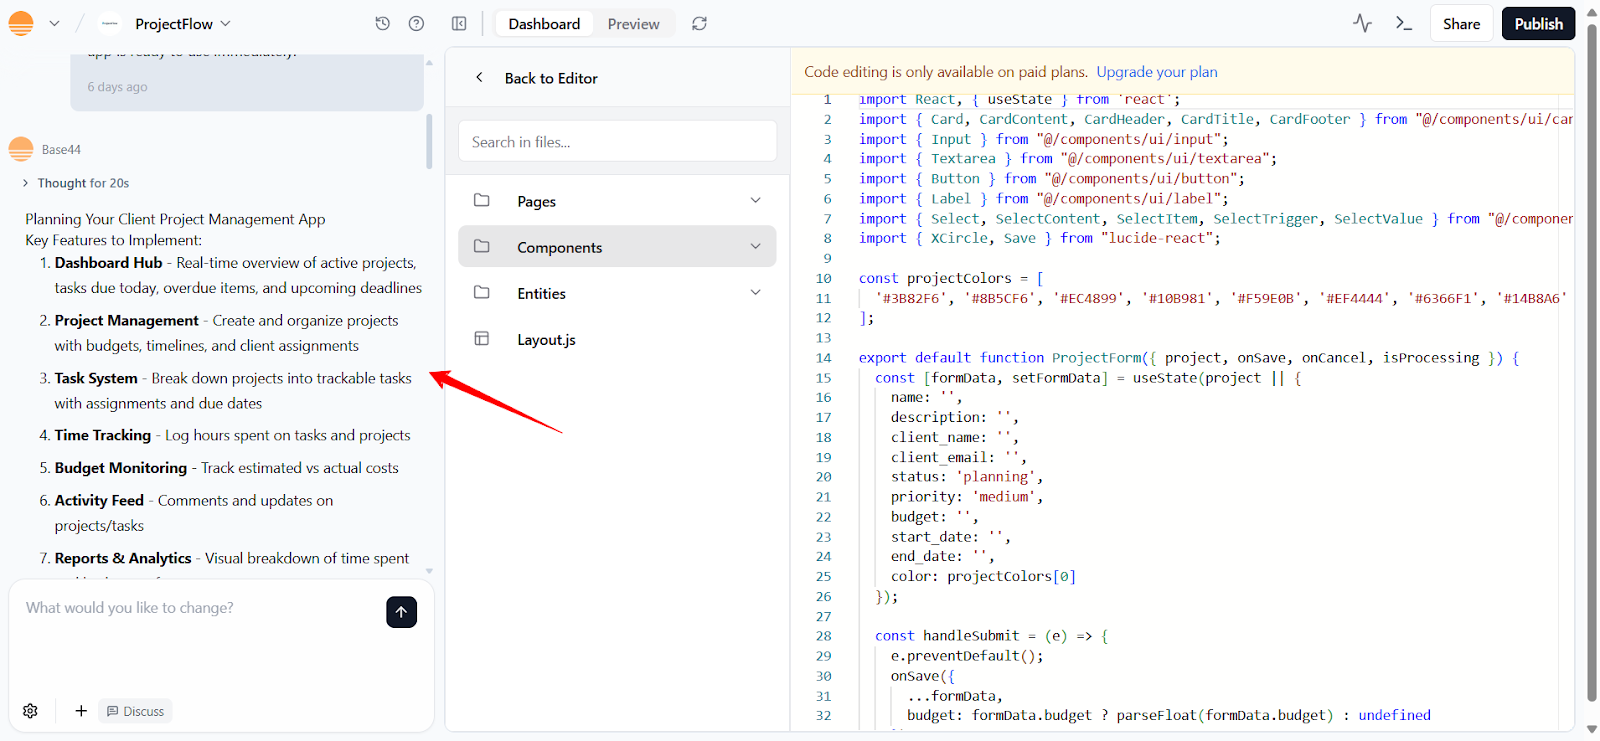The height and width of the screenshot is (741, 1600).
Task: Open the workspace chevron next to logo
Action: tap(54, 23)
